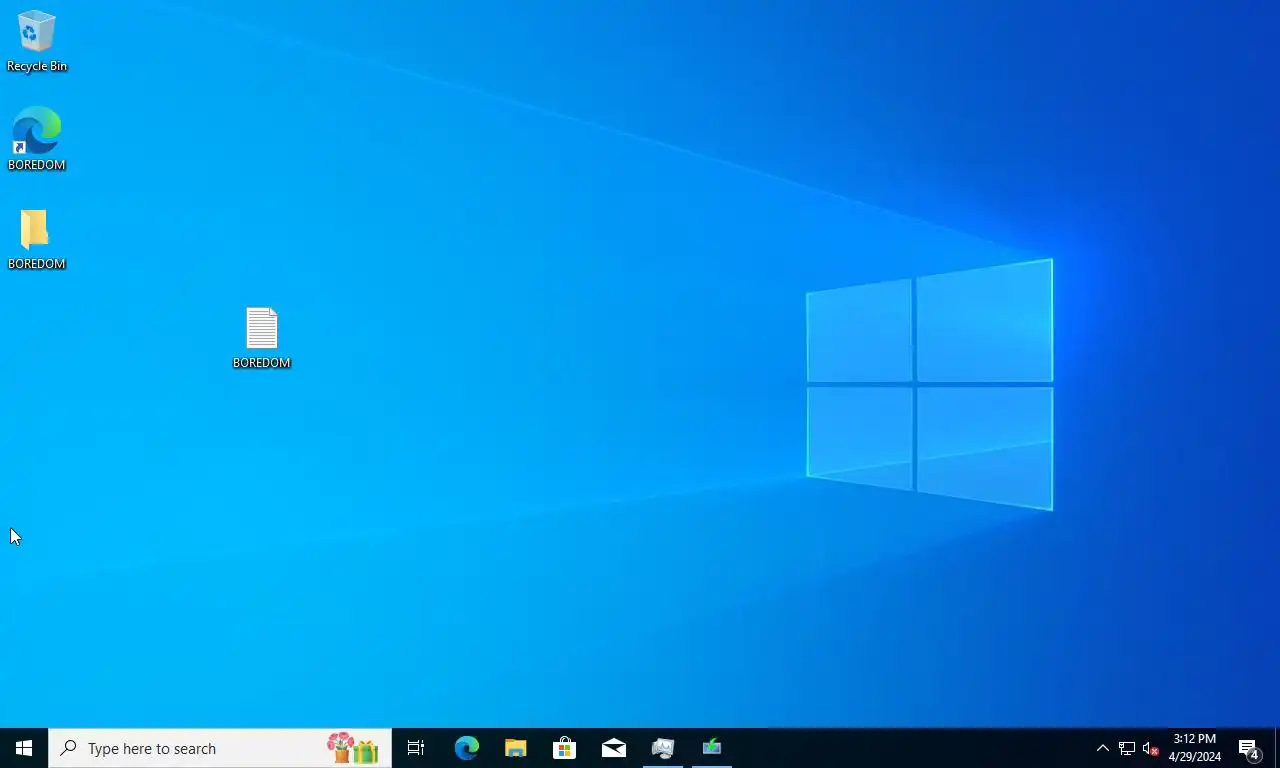Open File Explorer from the taskbar
This screenshot has height=768, width=1280.
[516, 748]
